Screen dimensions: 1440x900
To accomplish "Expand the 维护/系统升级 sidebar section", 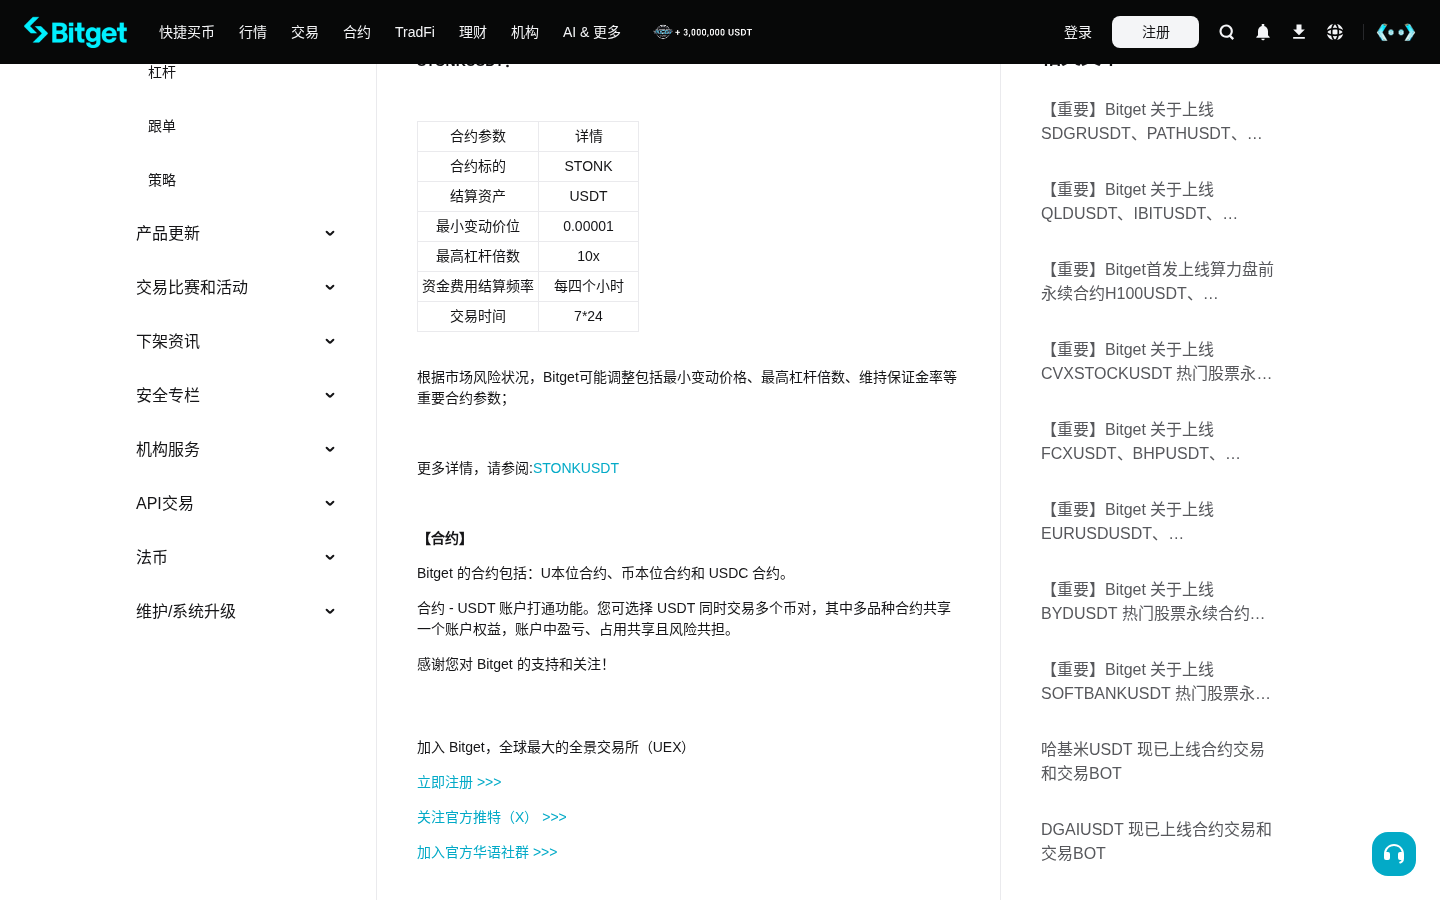I will pos(236,611).
